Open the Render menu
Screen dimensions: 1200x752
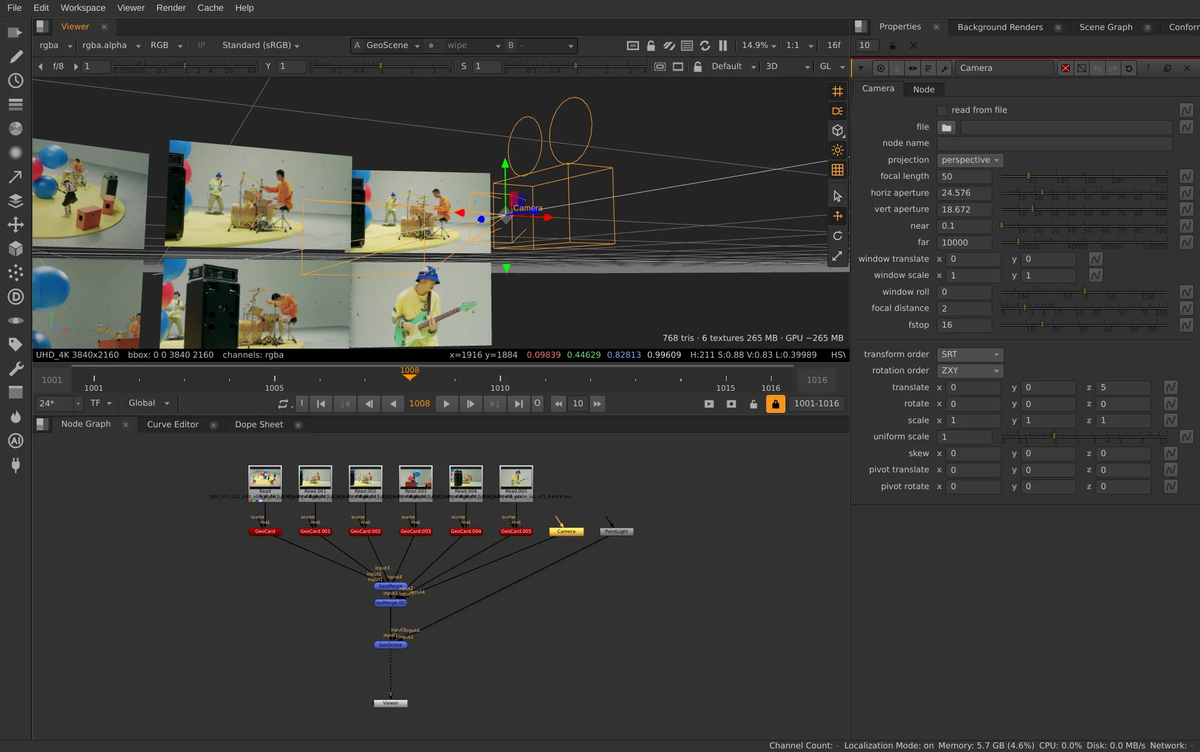pos(171,8)
